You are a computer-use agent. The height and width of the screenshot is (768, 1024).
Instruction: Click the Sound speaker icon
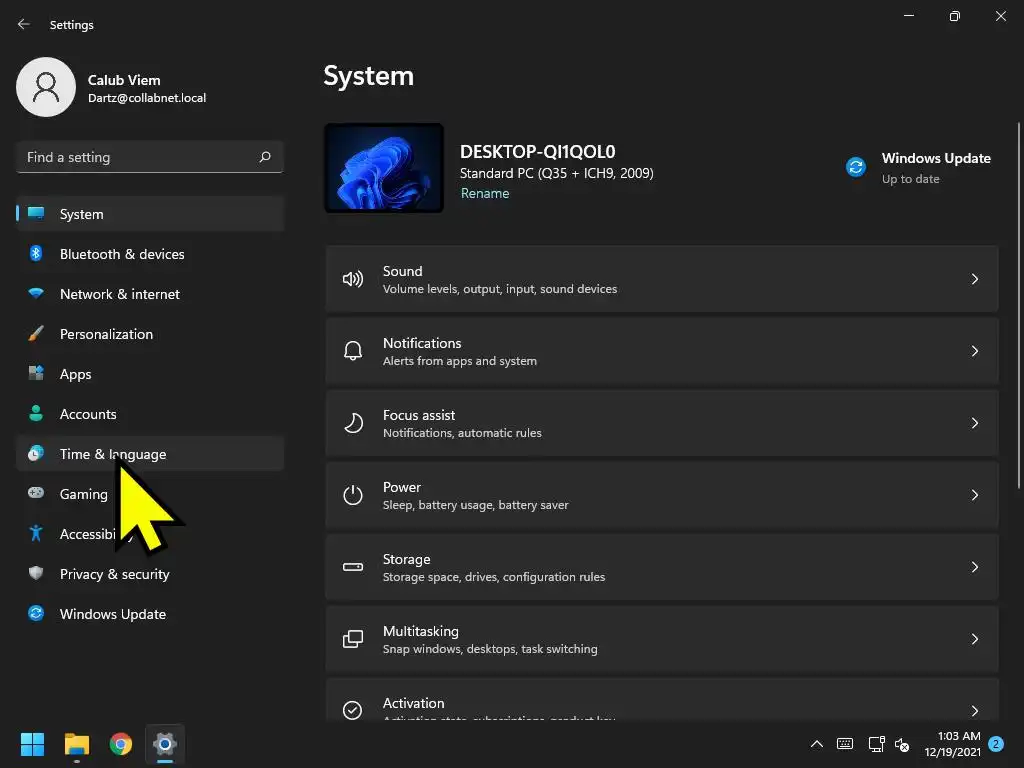[x=353, y=280]
